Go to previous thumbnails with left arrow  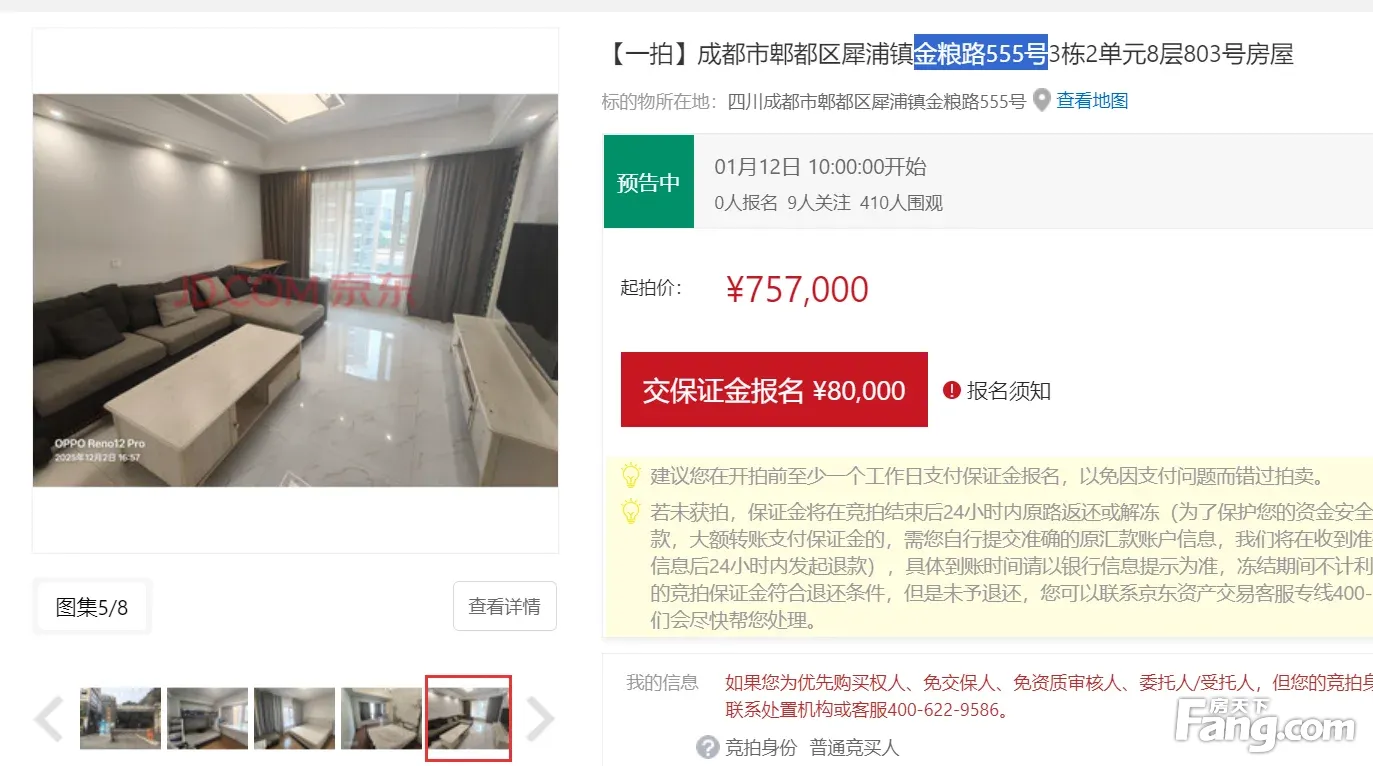48,718
